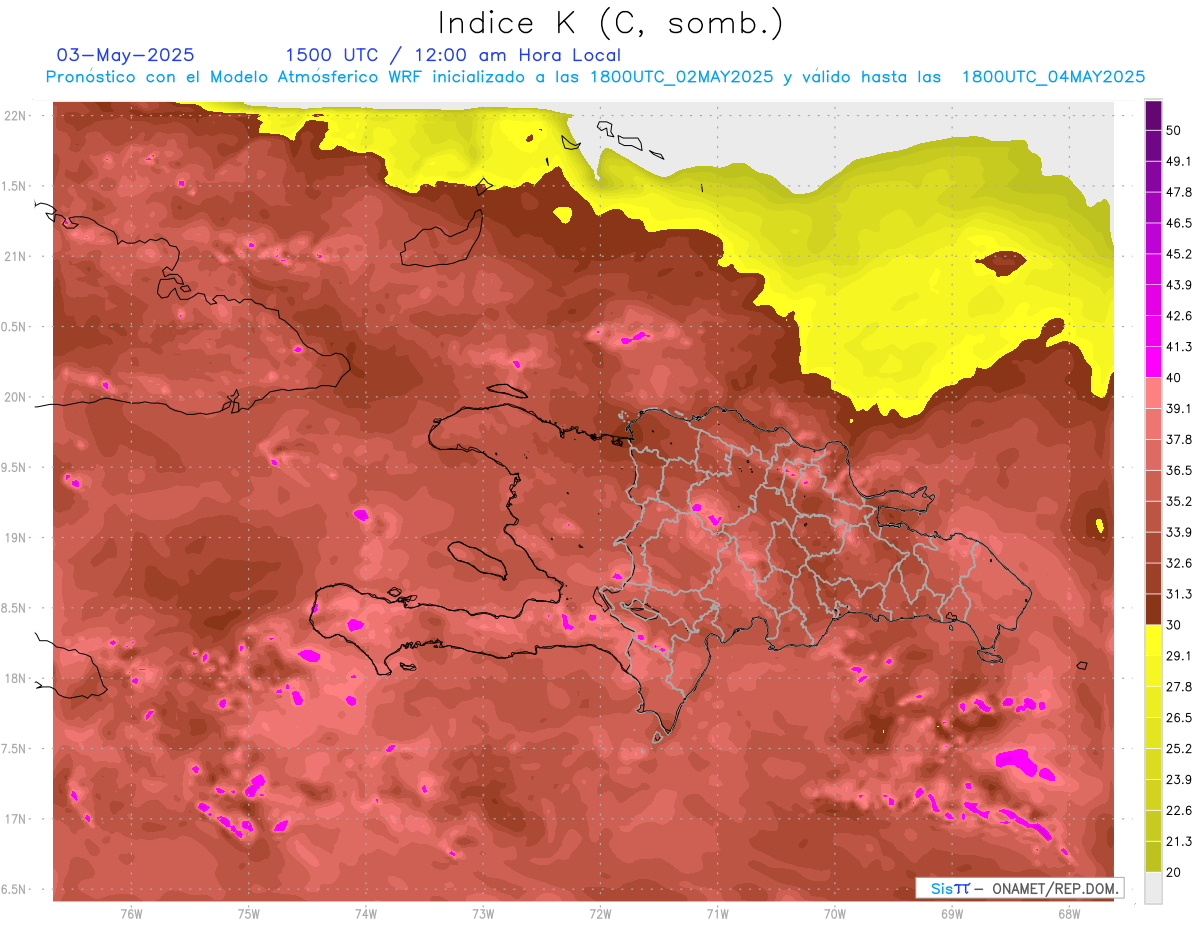Click the '0.5N' latitude tick label
Viewport: 1200px width, 927px height.
tap(15, 327)
